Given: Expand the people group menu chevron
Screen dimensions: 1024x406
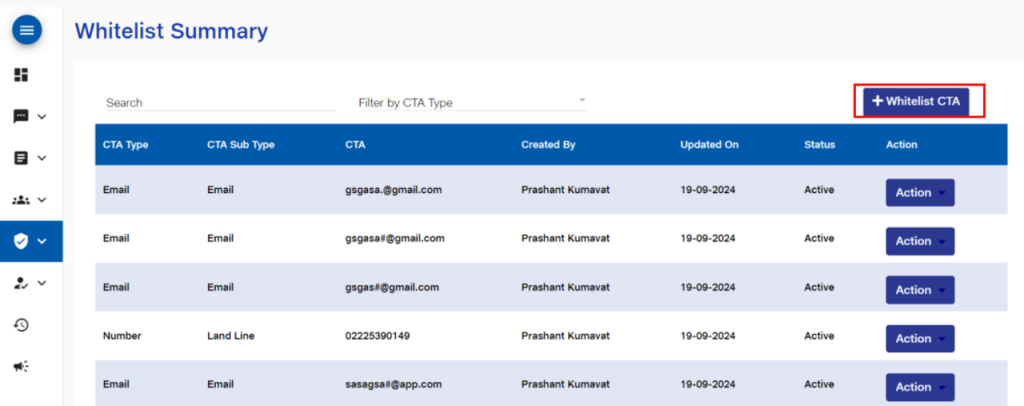Looking at the screenshot, I should coord(42,200).
